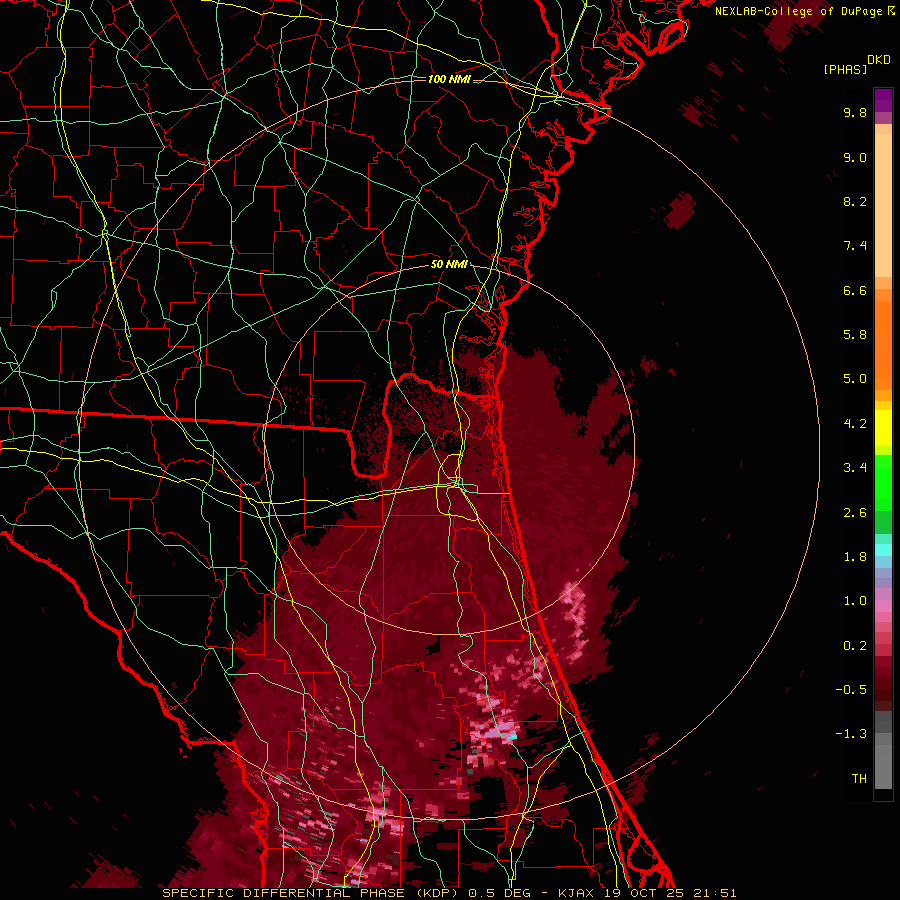This screenshot has height=900, width=900.
Task: Click the purple top segment of color bar
Action: (883, 100)
